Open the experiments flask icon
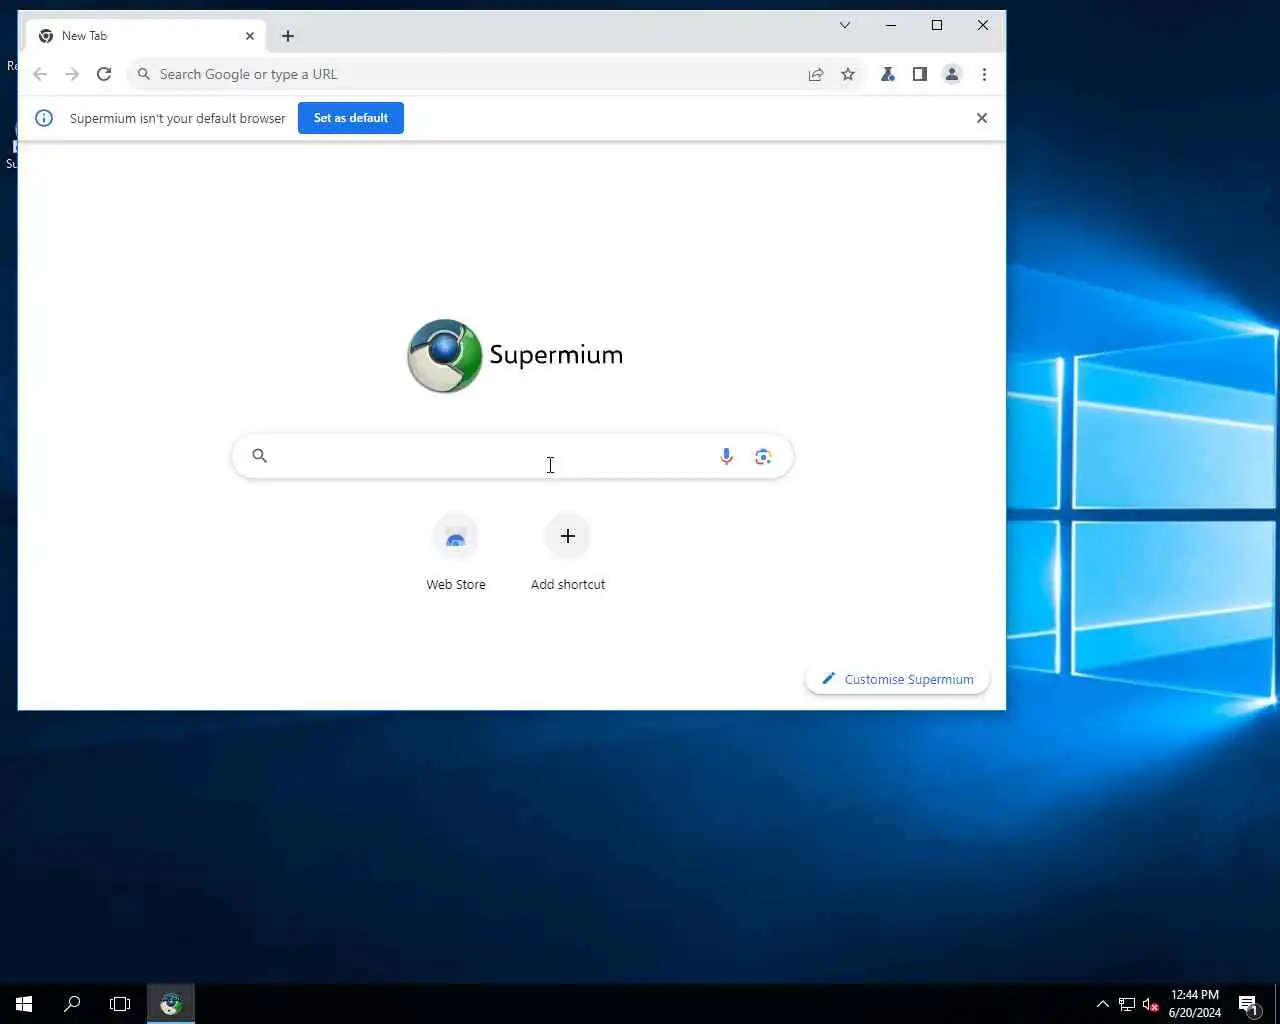1280x1024 pixels. click(887, 74)
